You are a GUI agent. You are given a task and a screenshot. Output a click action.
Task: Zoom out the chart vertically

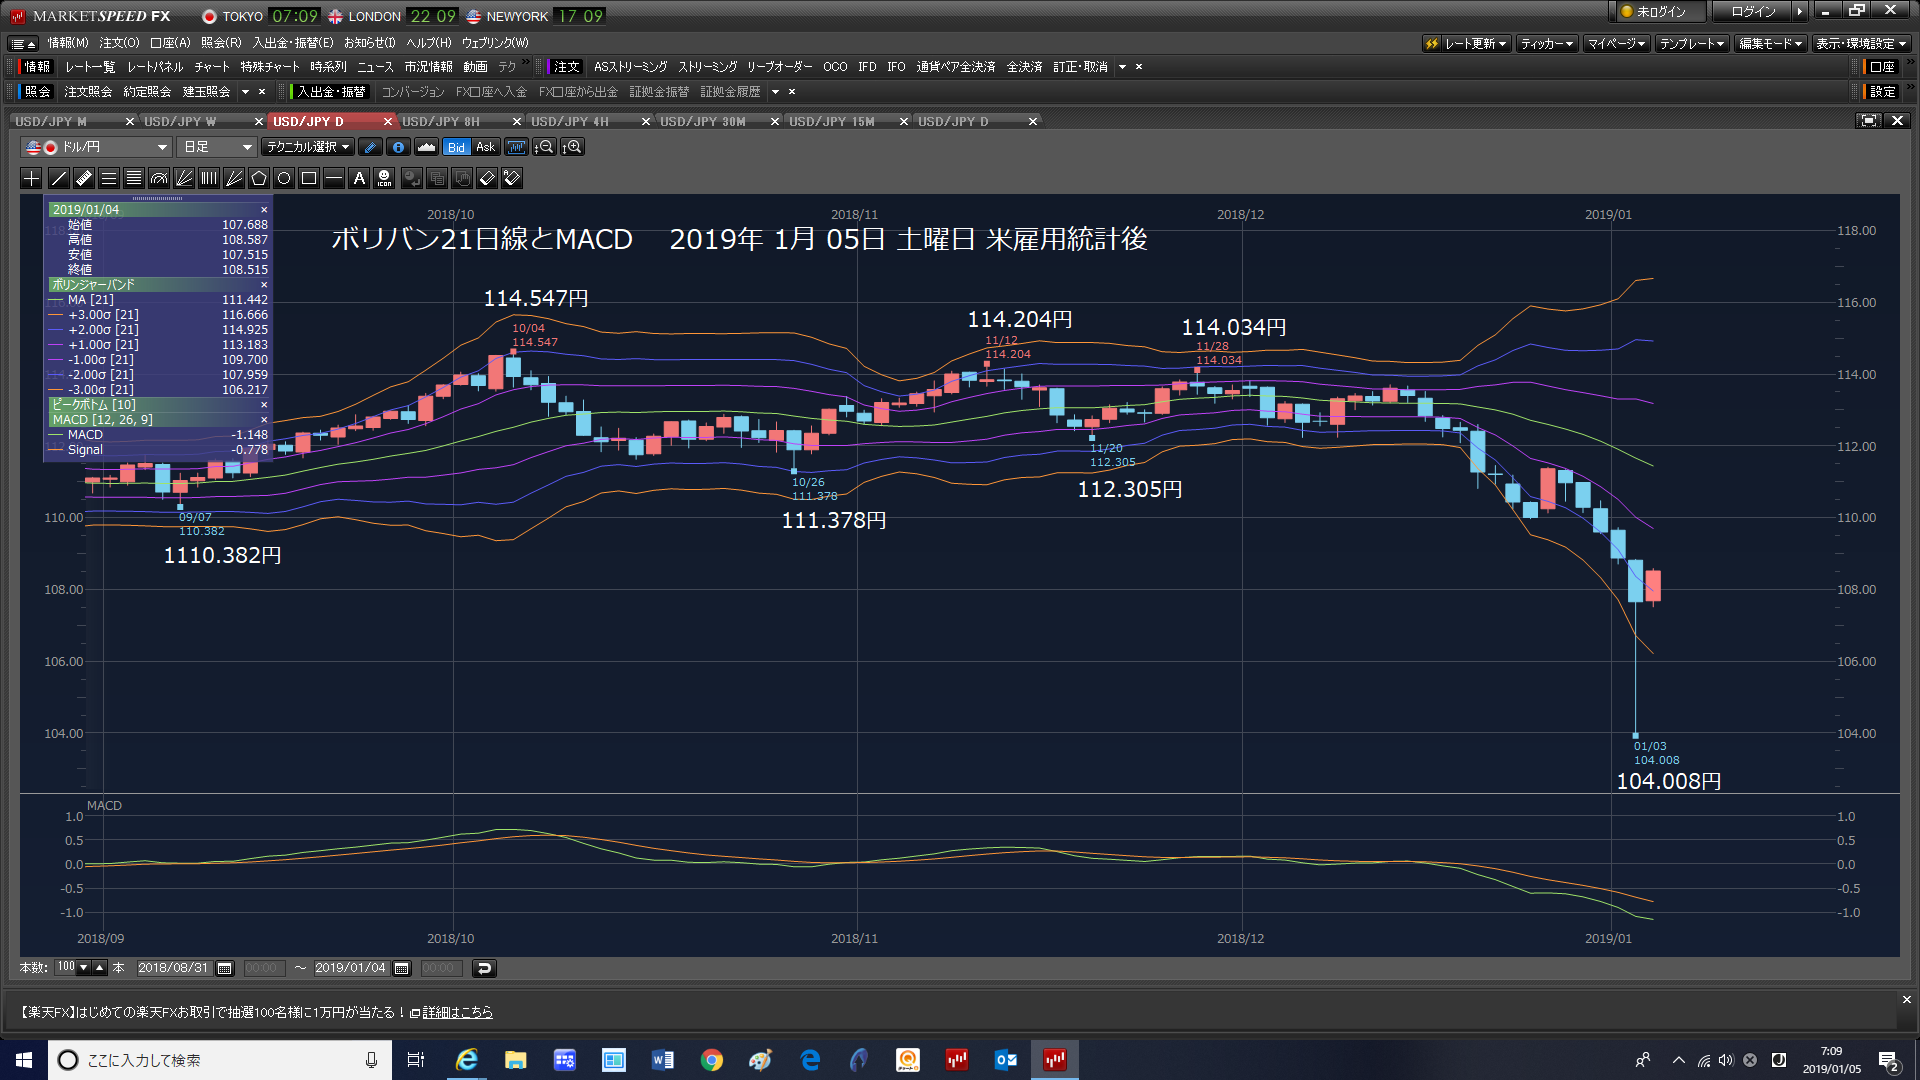(x=544, y=147)
